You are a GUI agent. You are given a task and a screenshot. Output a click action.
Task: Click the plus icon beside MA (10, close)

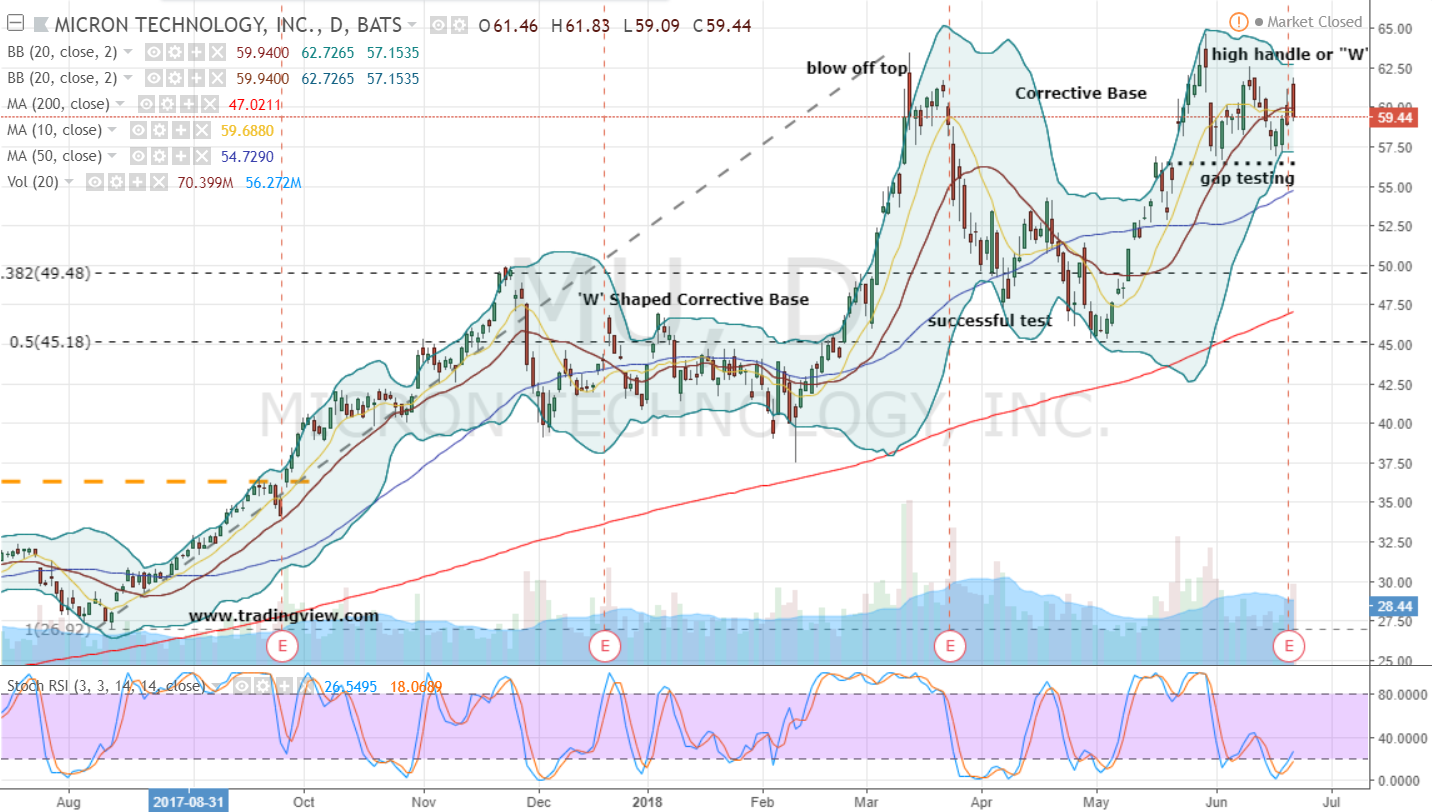pos(183,130)
